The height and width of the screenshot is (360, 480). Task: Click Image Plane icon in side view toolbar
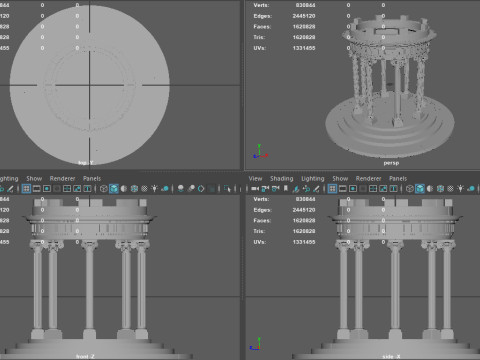[296, 189]
